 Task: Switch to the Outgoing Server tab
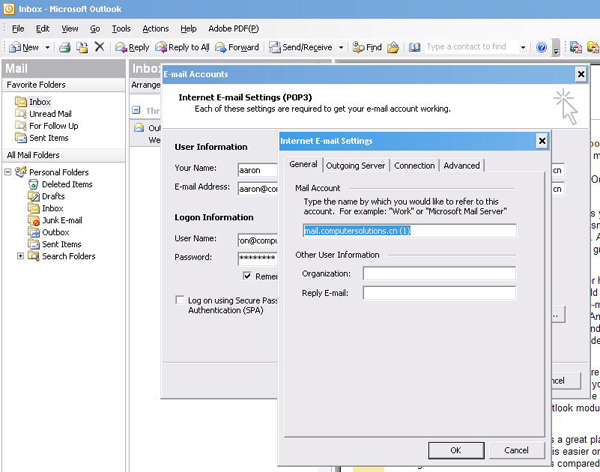(355, 166)
